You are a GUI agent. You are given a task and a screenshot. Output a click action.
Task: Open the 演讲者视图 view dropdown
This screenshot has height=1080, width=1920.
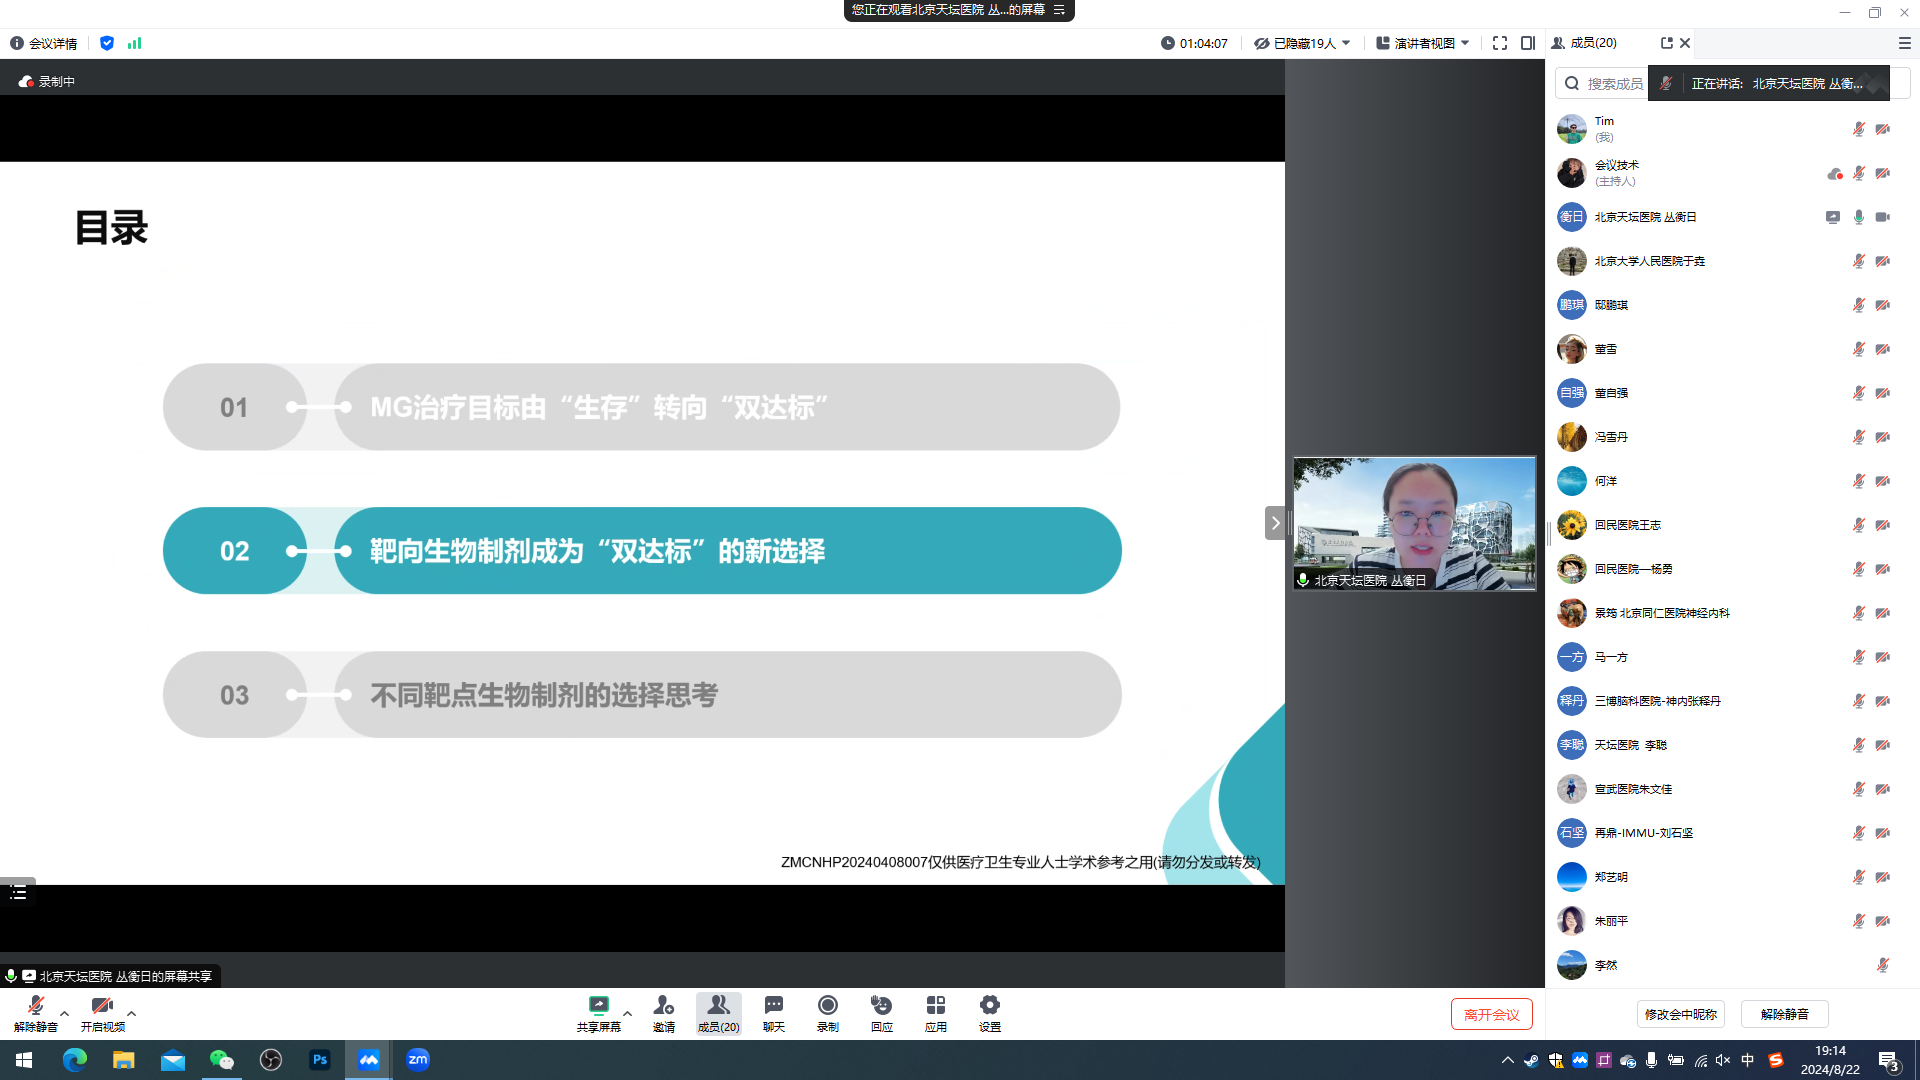(1422, 43)
